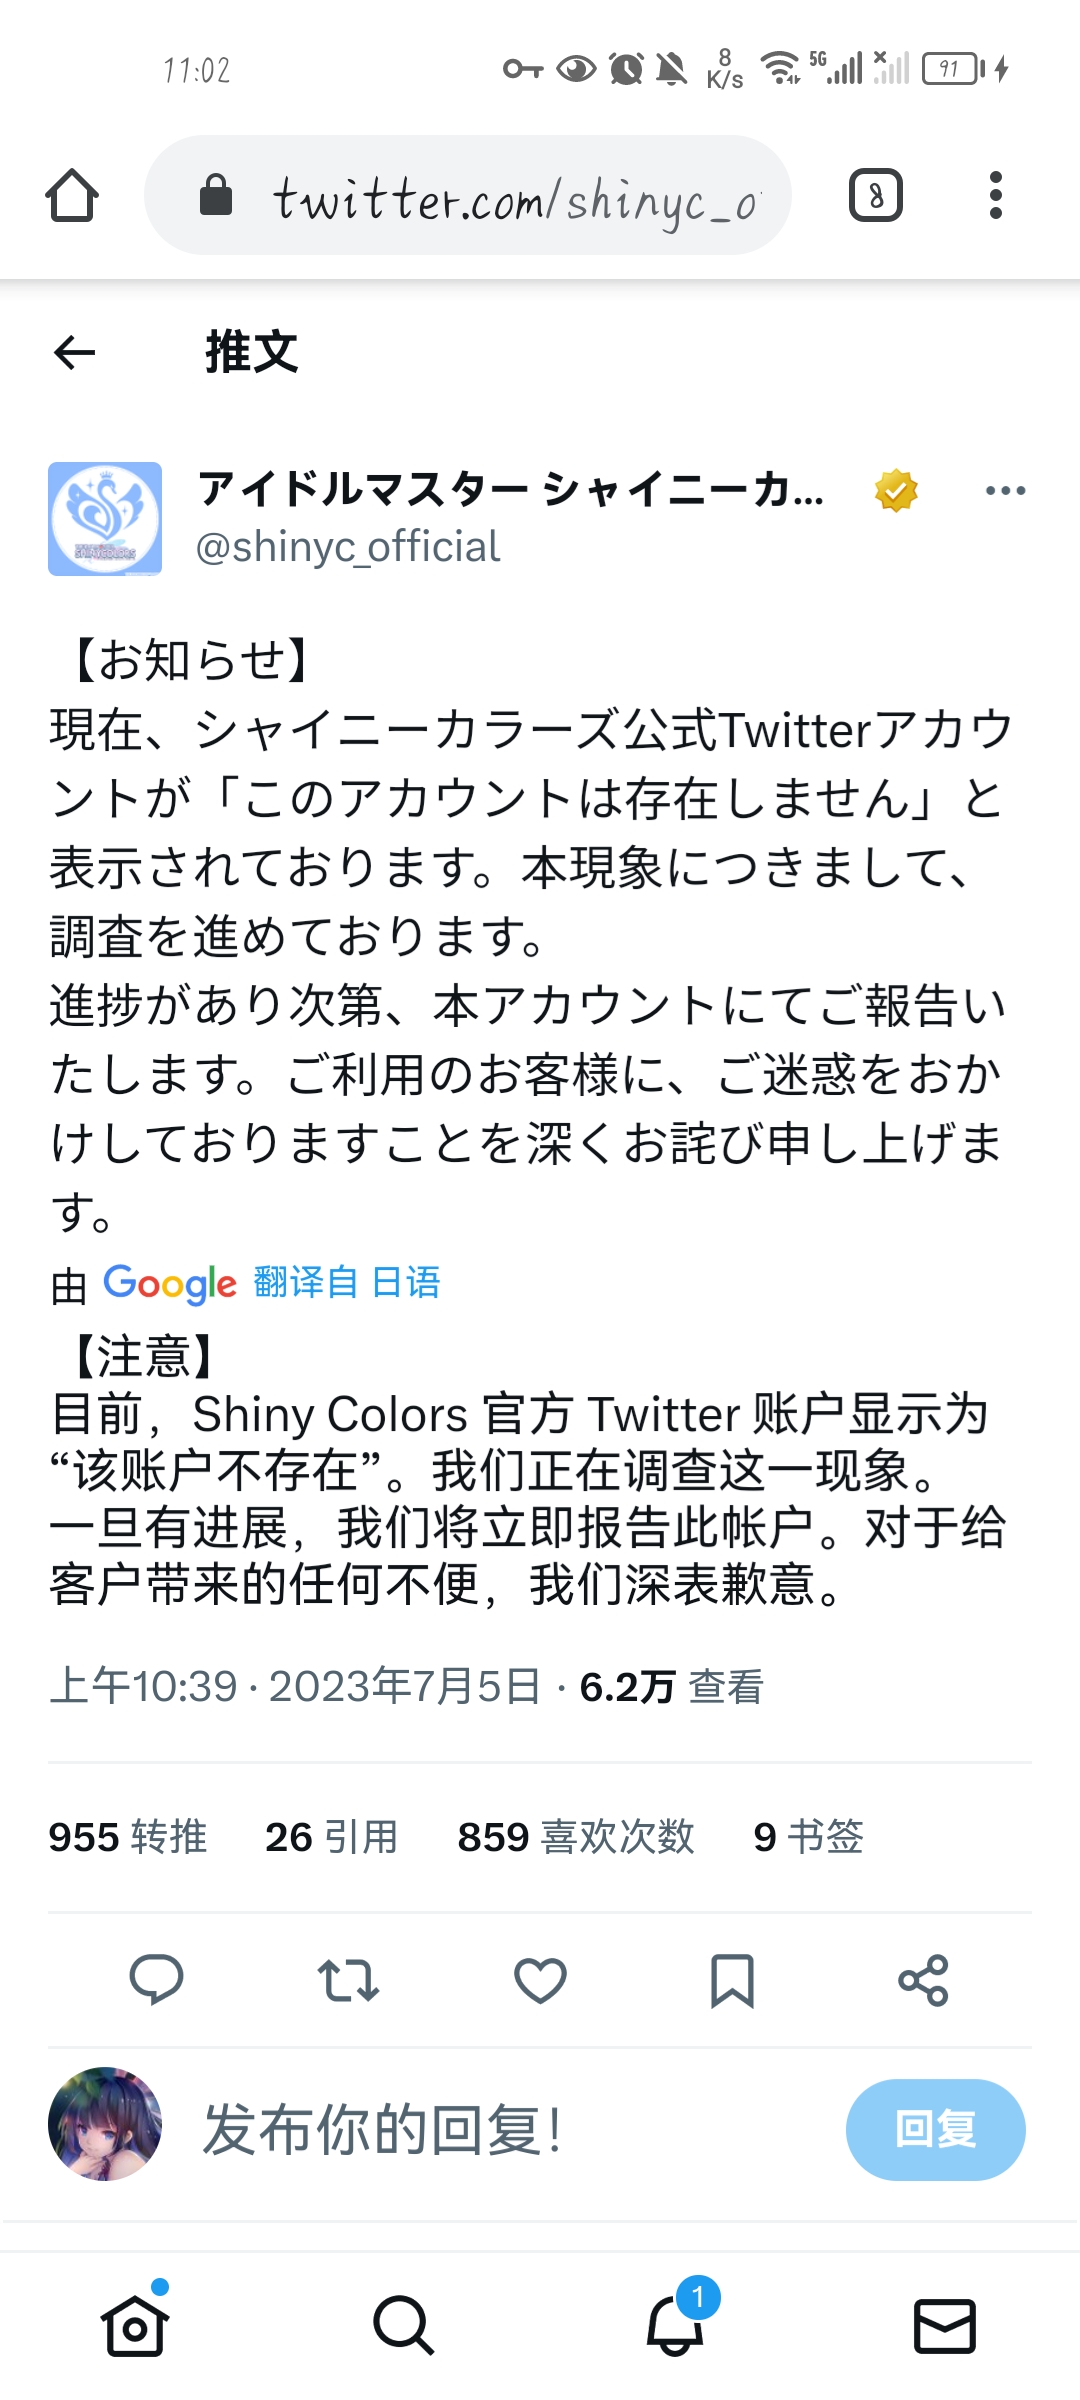Viewport: 1080px width, 2400px height.
Task: Tap the Shiny Colors profile avatar
Action: coord(105,518)
